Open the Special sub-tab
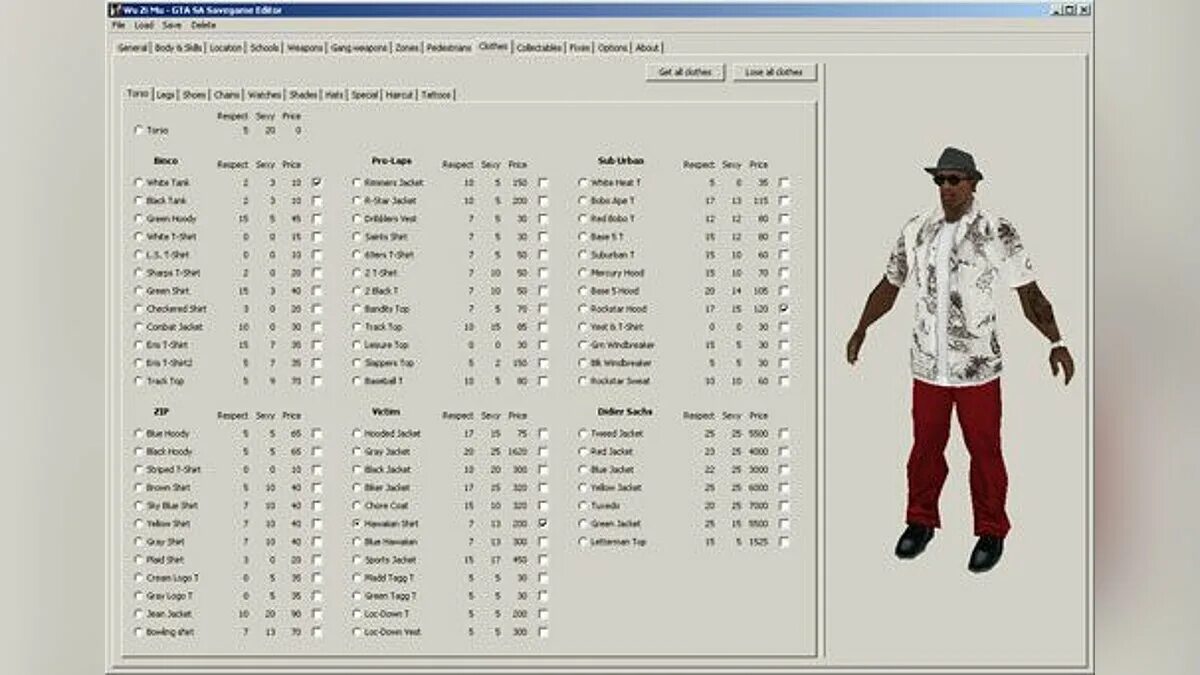This screenshot has height=675, width=1200. (364, 95)
